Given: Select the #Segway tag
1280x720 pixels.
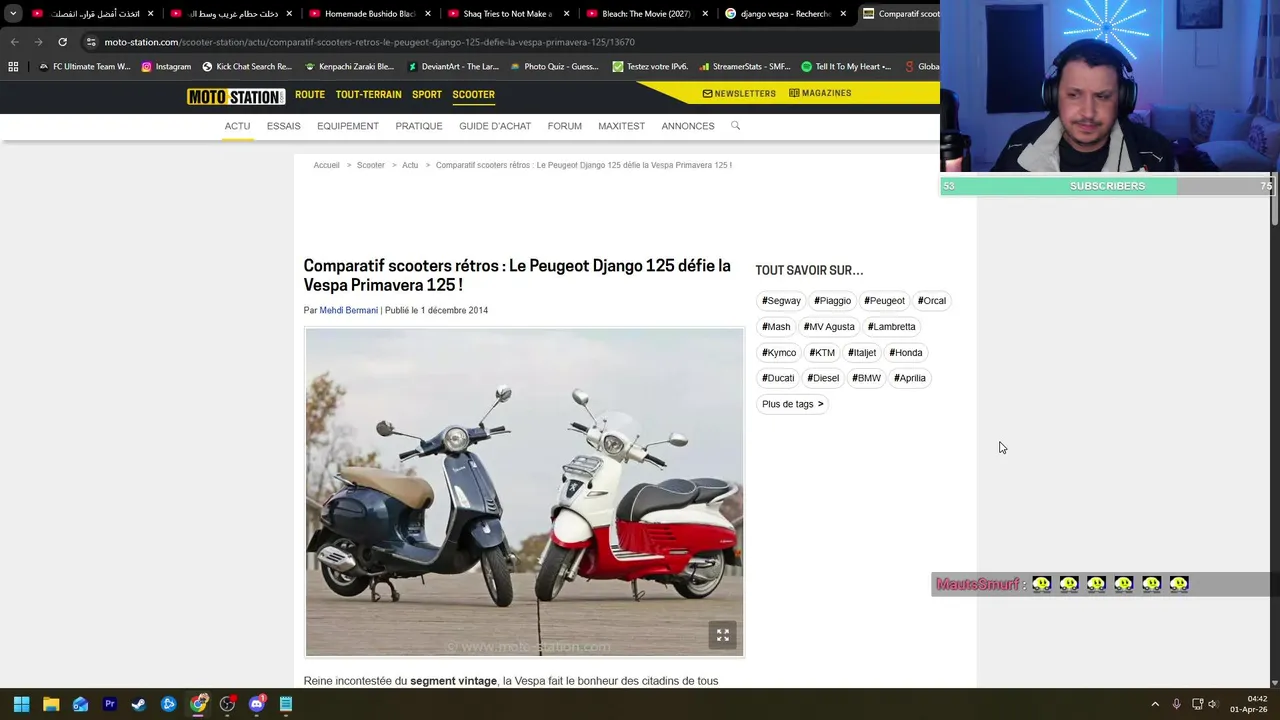Looking at the screenshot, I should (781, 301).
